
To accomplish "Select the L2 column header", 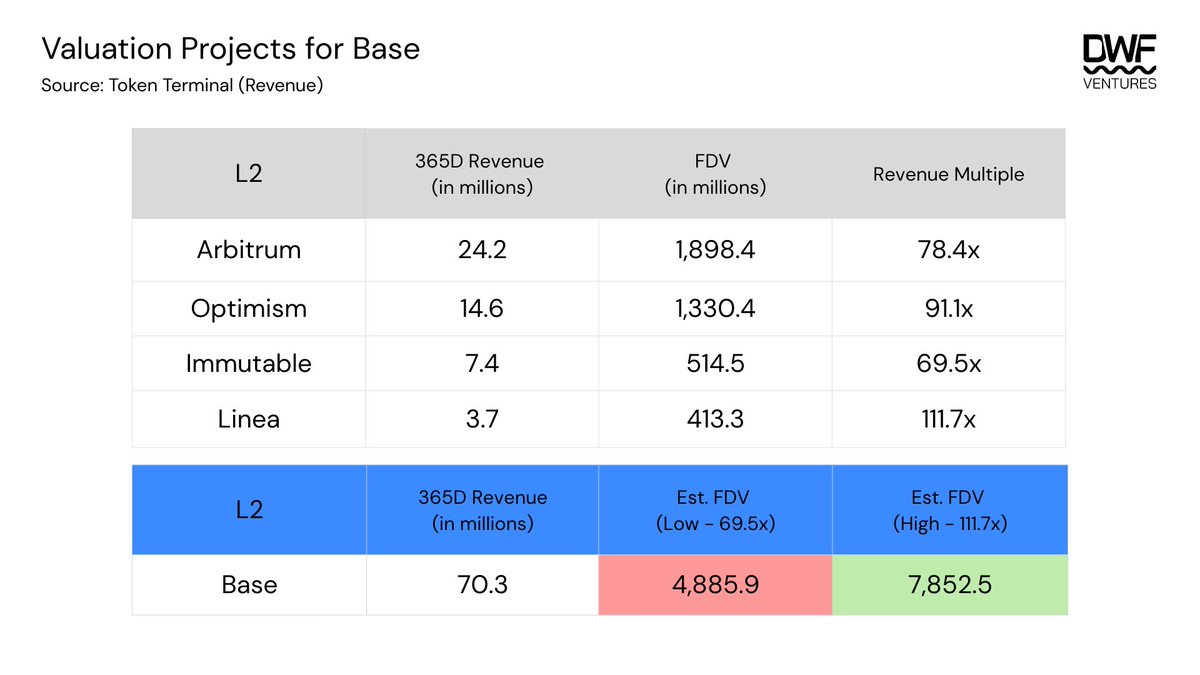I will [x=247, y=172].
